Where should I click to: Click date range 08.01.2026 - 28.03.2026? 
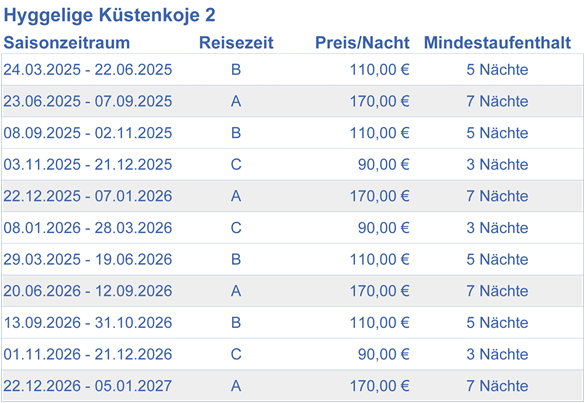88,228
